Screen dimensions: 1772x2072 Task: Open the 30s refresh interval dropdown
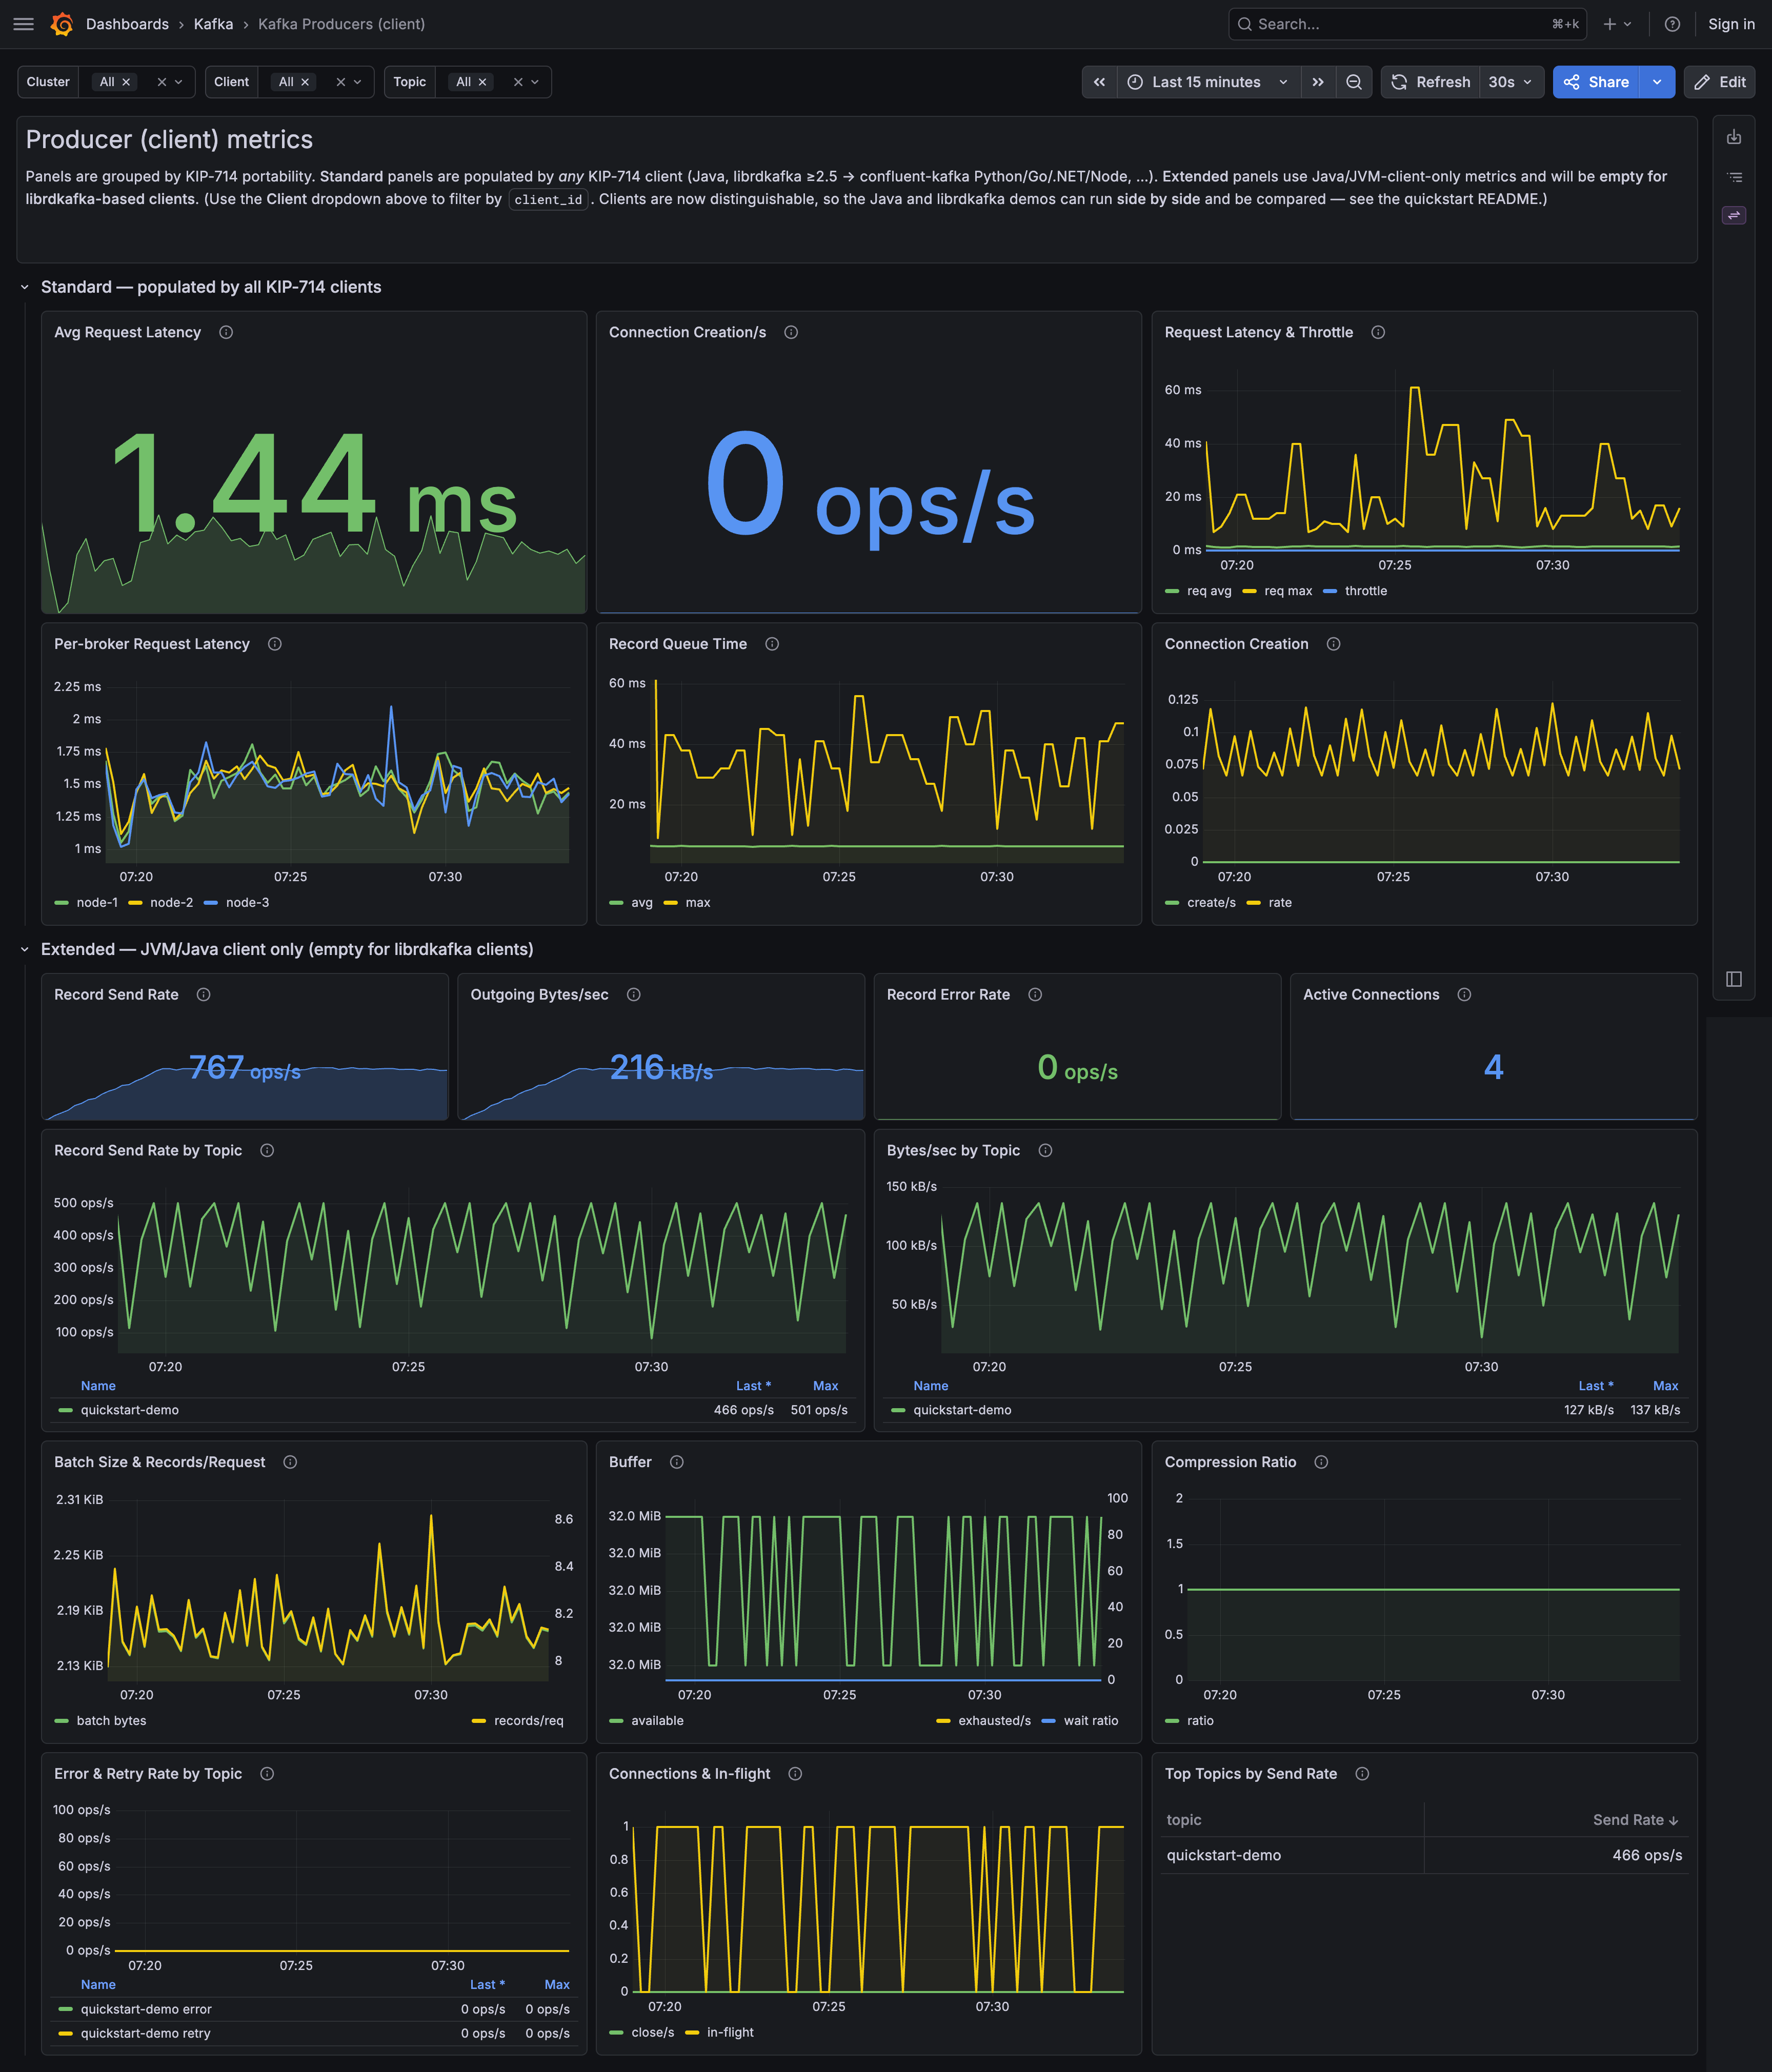tap(1511, 82)
